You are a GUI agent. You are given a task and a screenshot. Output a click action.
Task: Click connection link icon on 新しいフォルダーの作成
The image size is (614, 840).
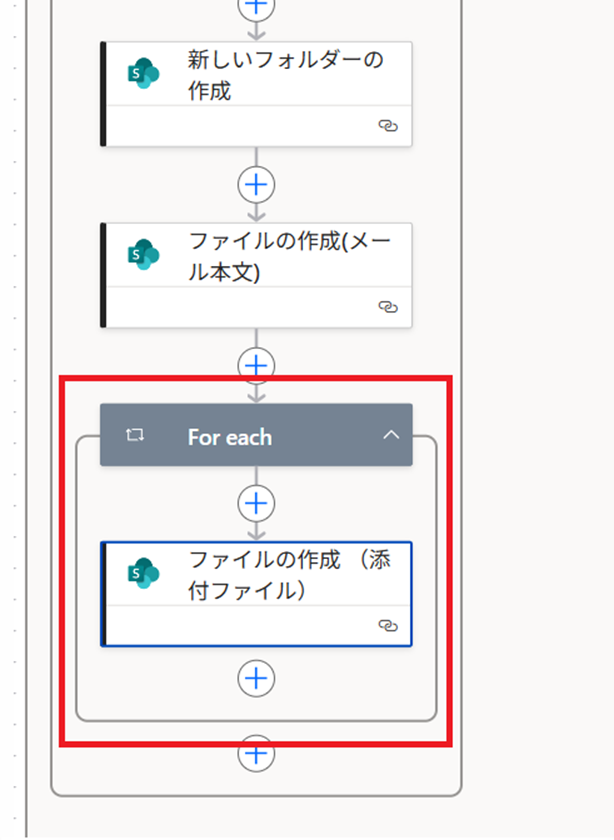388,126
